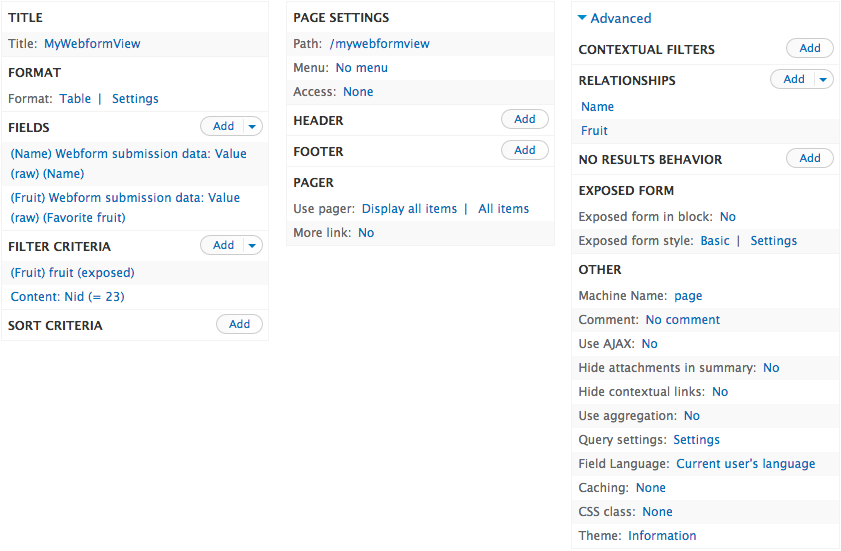This screenshot has width=841, height=551.
Task: Add a new Contextual Filter
Action: [810, 48]
